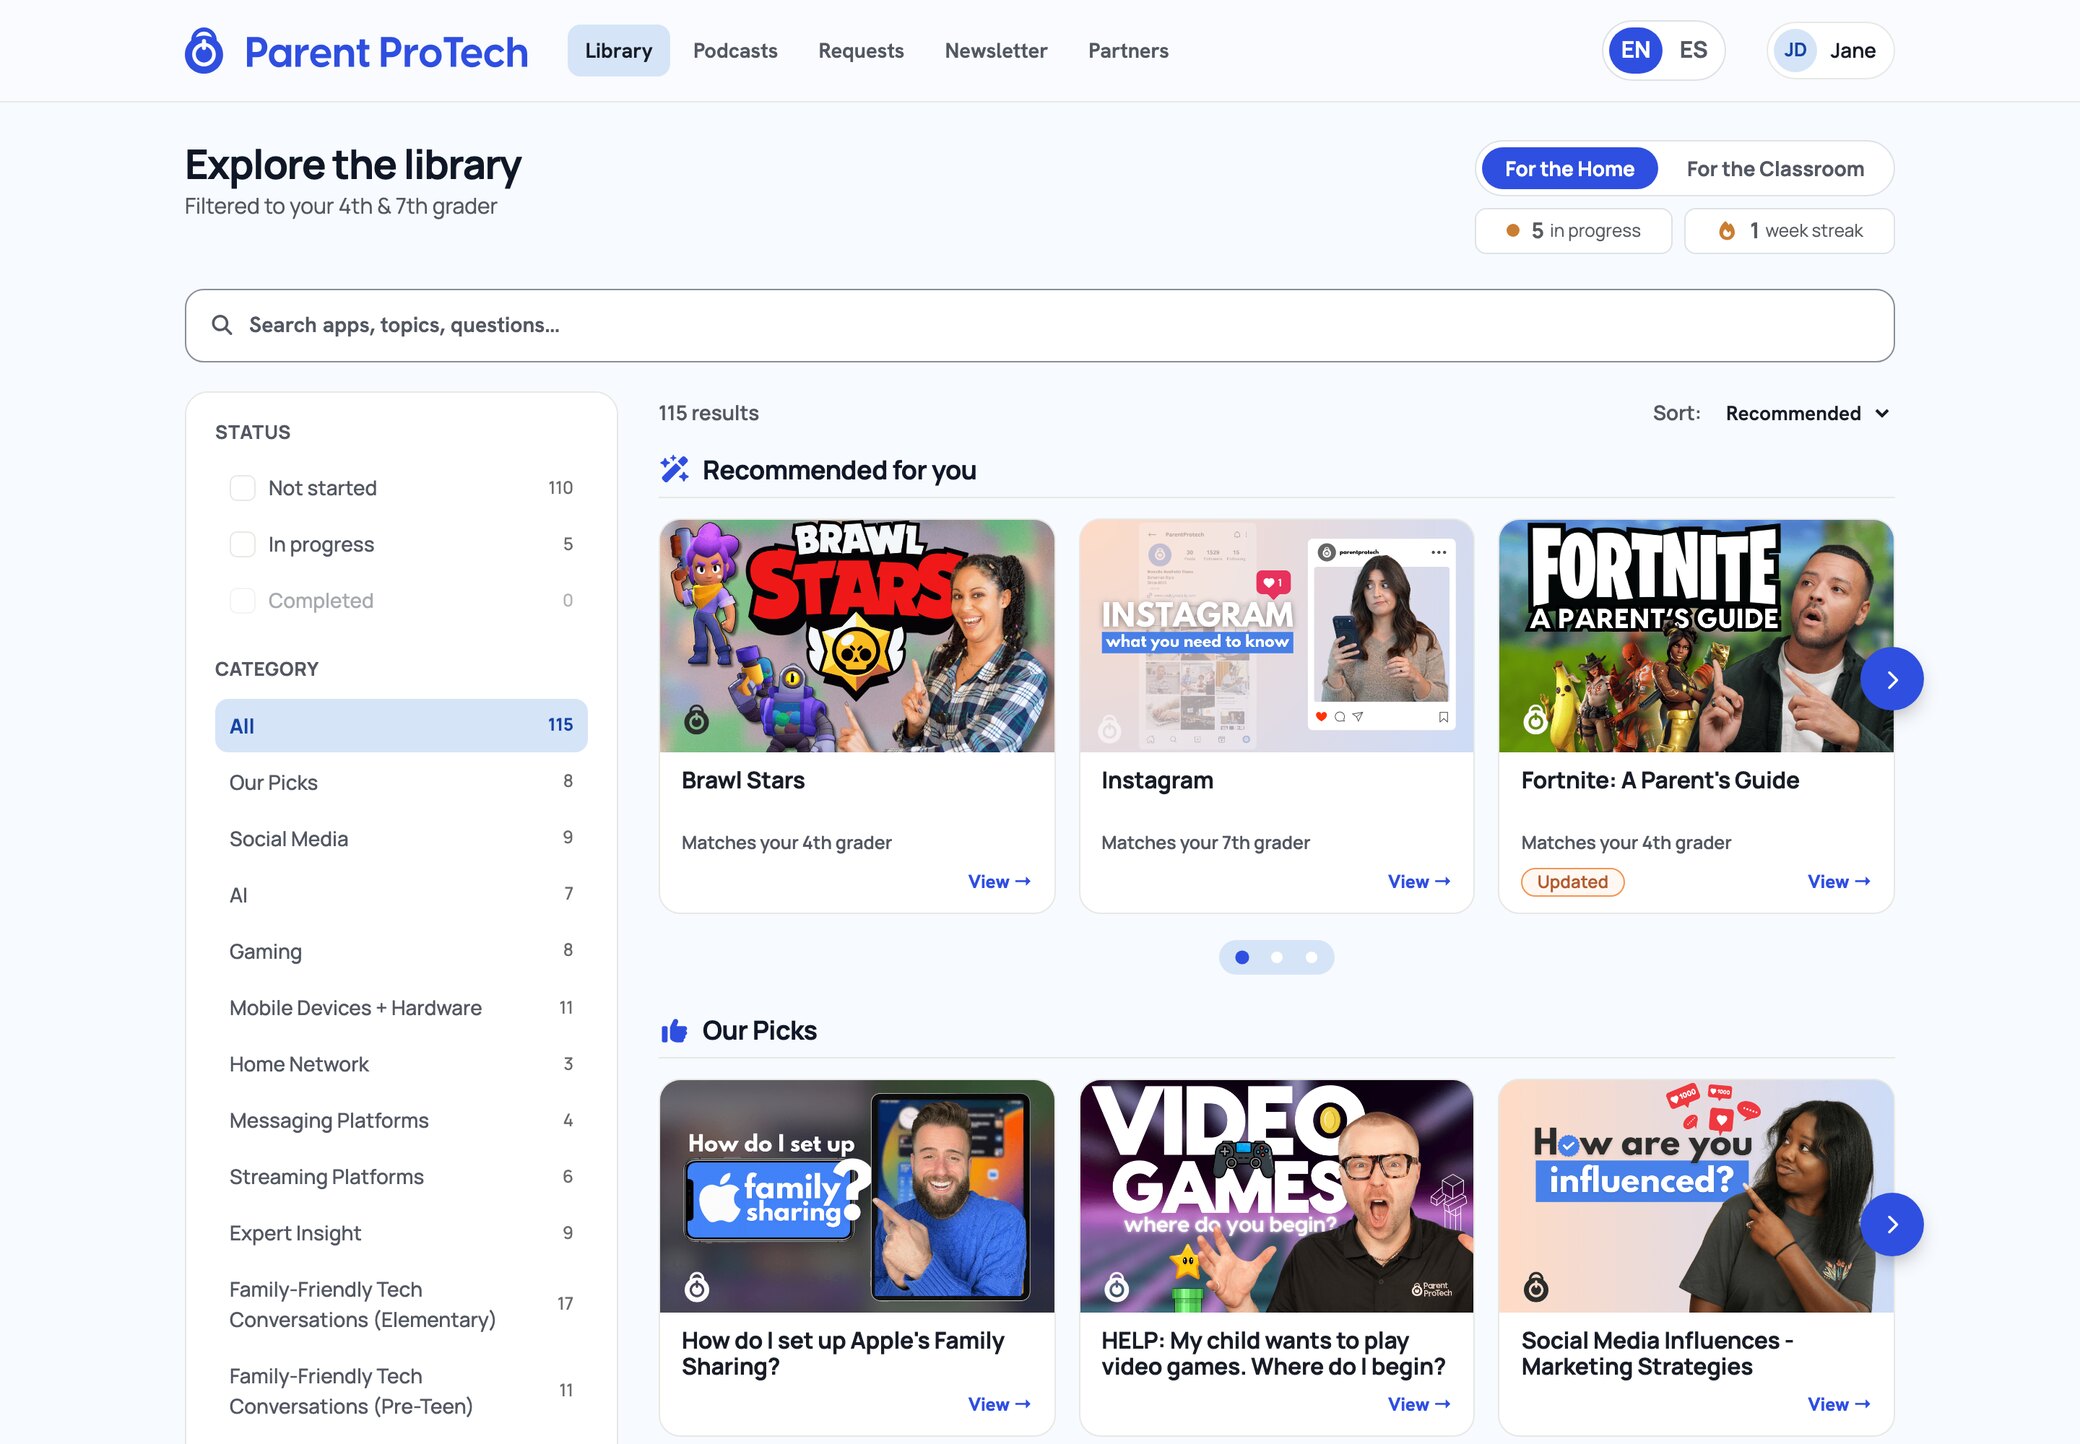Open the Sort Recommended dropdown
Image resolution: width=2080 pixels, height=1444 pixels.
(1807, 413)
